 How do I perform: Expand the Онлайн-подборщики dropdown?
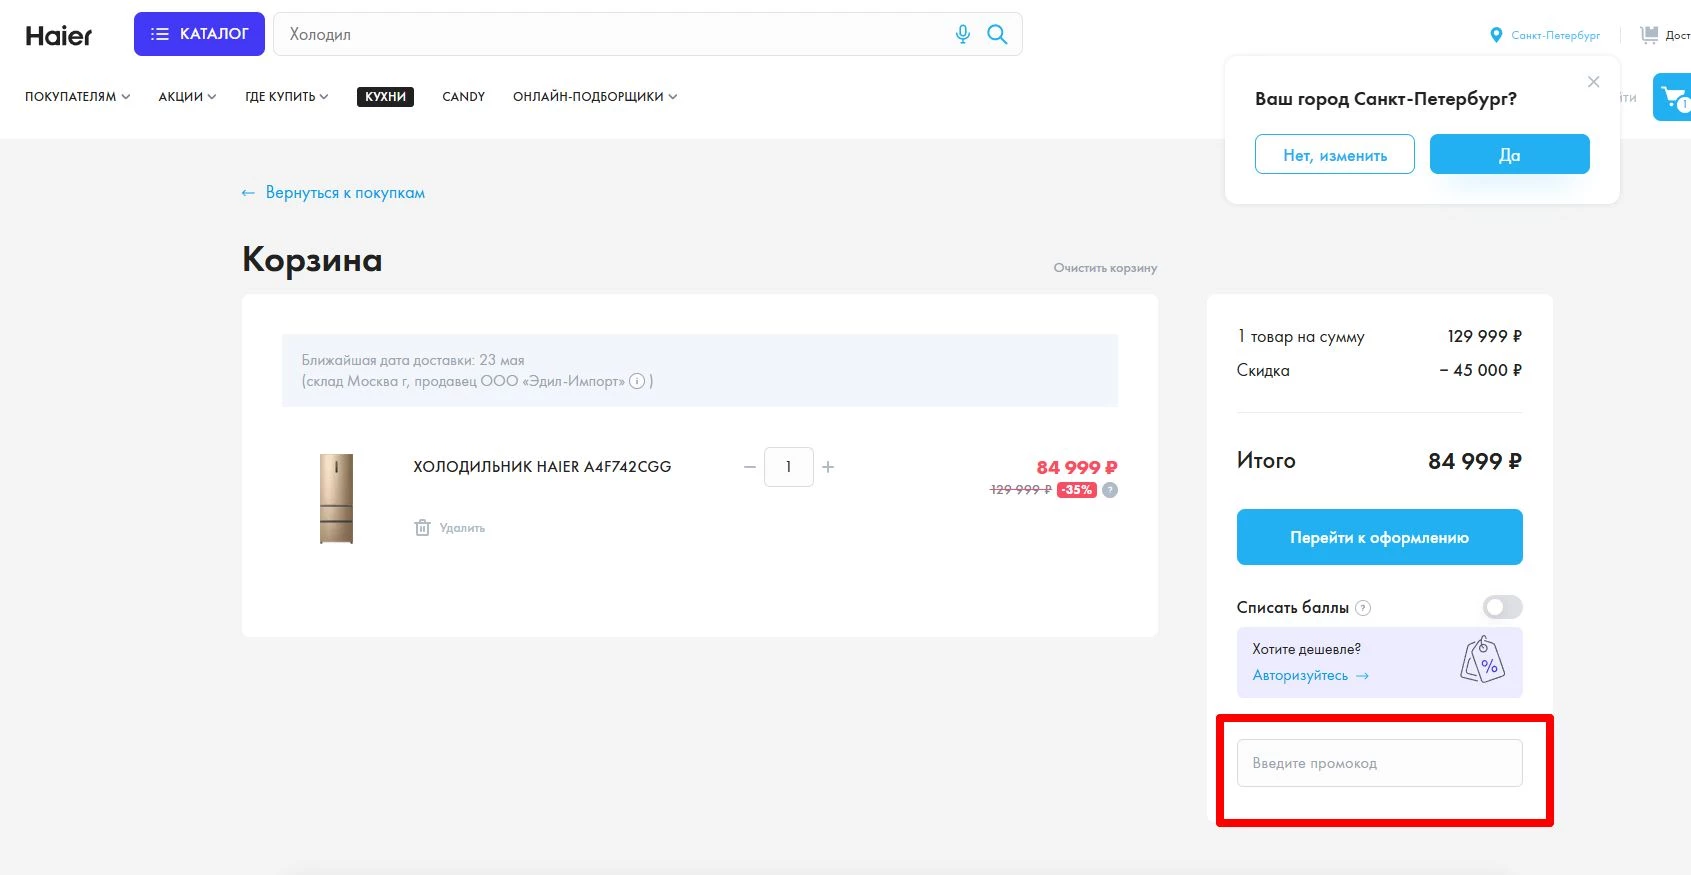[x=594, y=97]
